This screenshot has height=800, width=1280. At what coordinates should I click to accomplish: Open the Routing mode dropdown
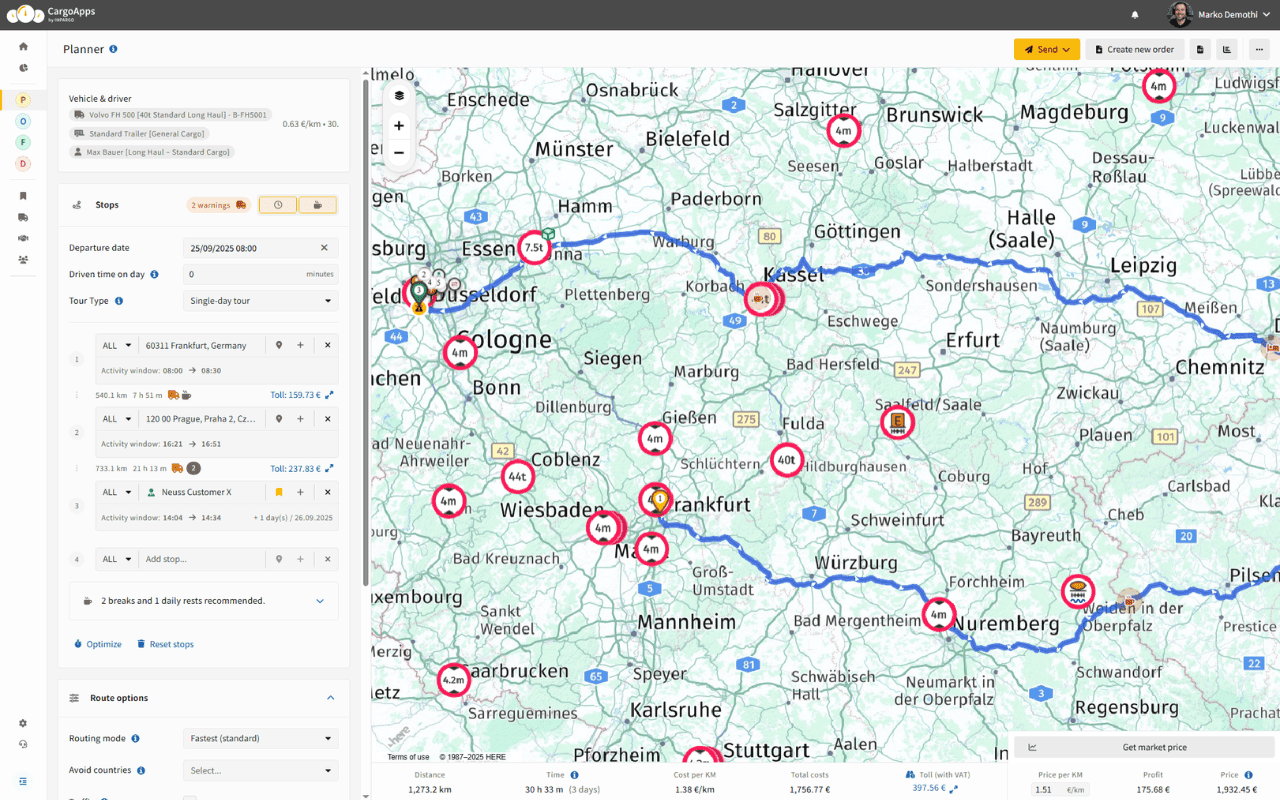click(260, 737)
